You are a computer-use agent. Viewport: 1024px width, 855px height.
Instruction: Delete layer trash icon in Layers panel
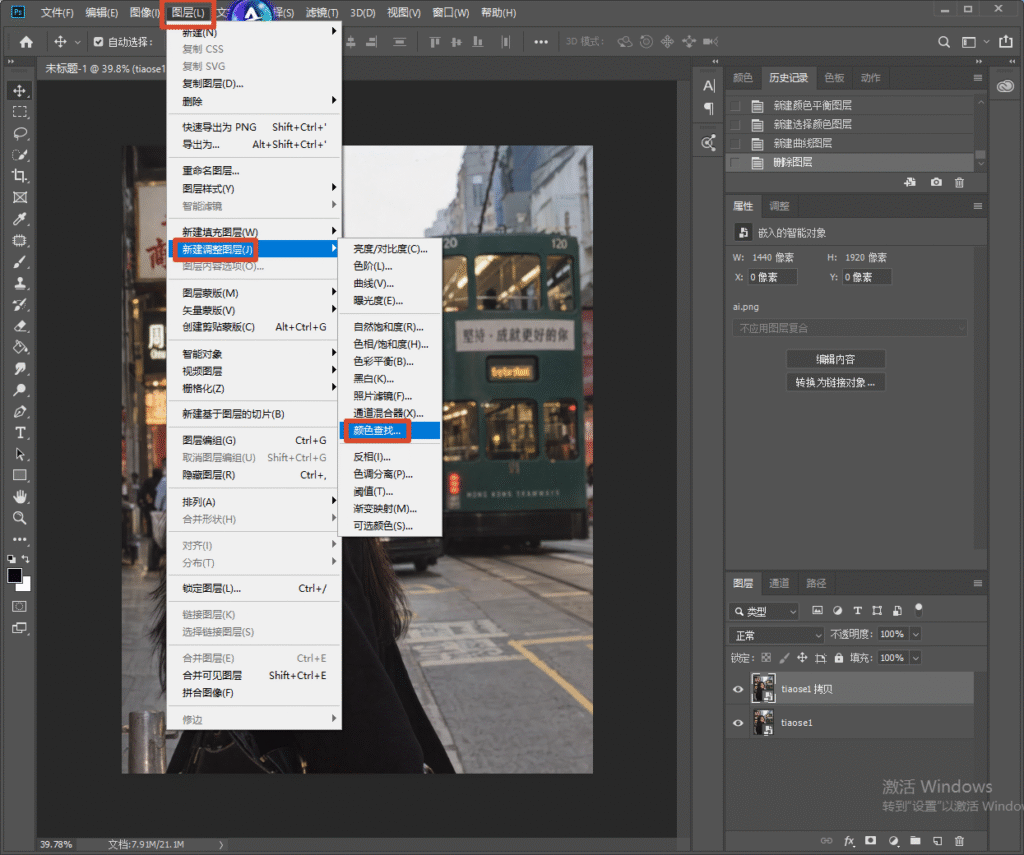959,841
